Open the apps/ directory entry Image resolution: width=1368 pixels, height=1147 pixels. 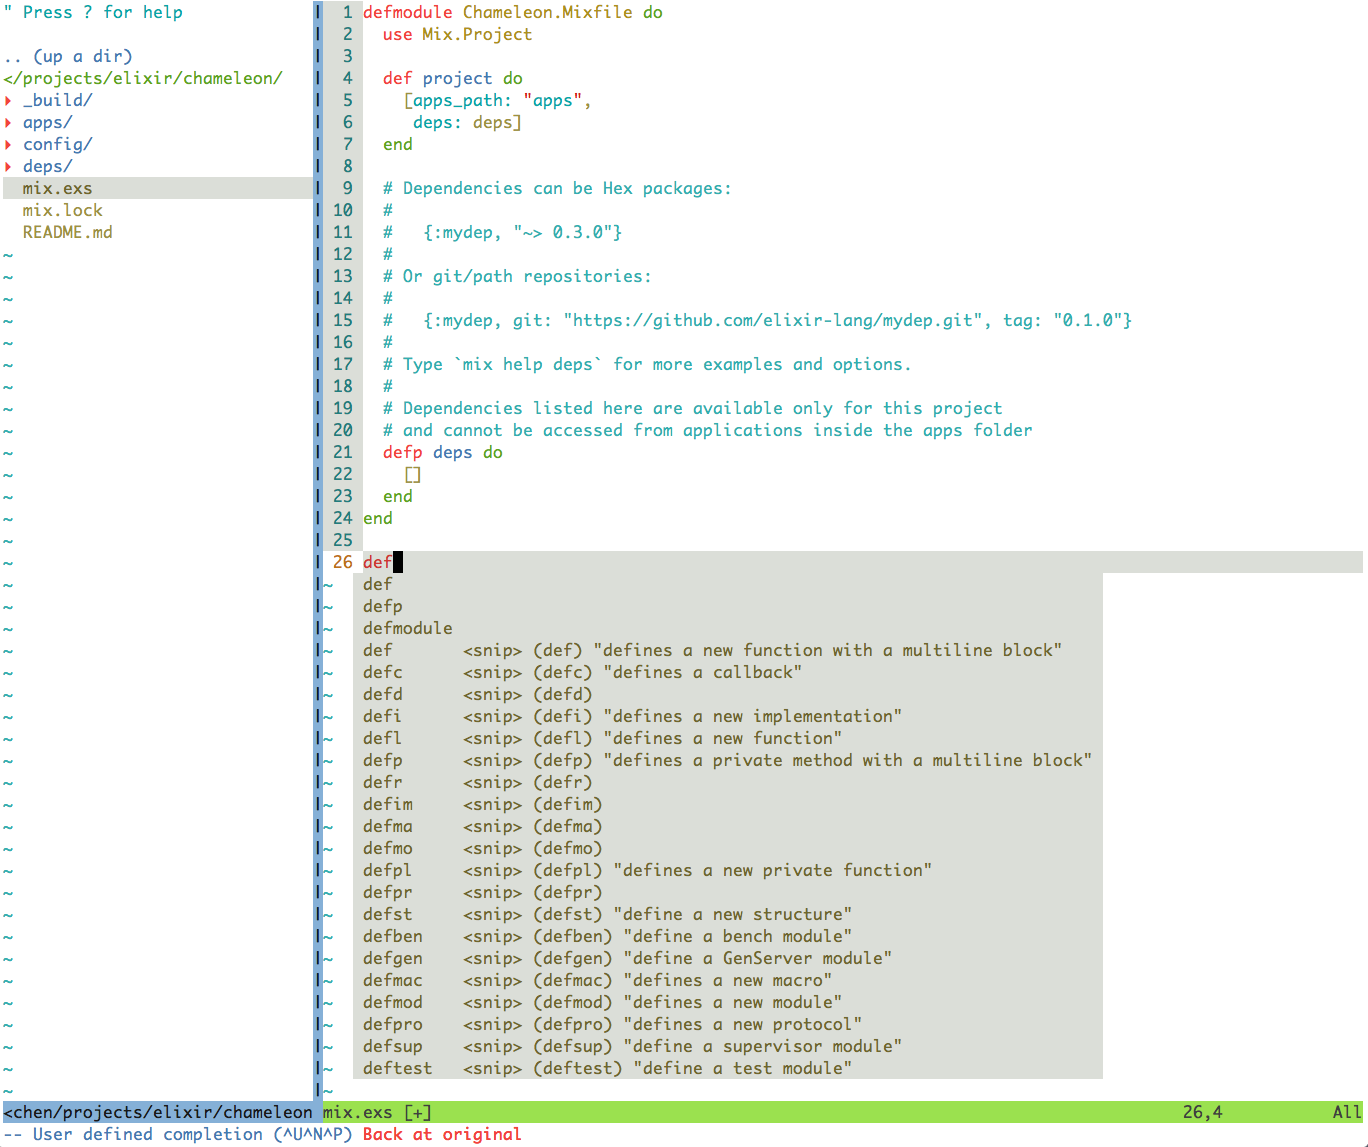point(48,122)
